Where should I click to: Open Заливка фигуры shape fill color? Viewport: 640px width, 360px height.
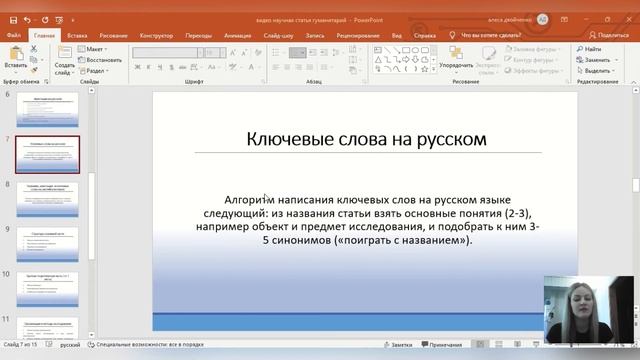[532, 49]
